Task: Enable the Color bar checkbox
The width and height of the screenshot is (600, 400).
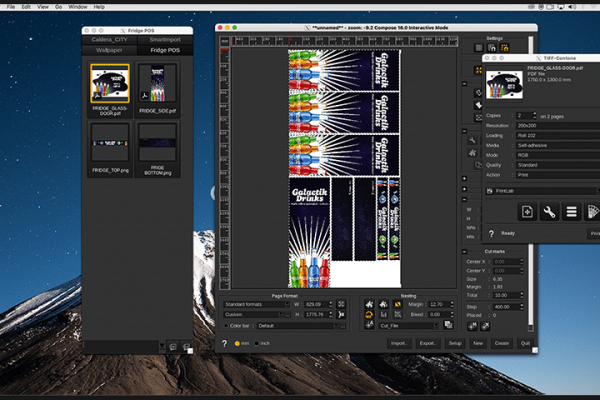Action: click(x=226, y=325)
